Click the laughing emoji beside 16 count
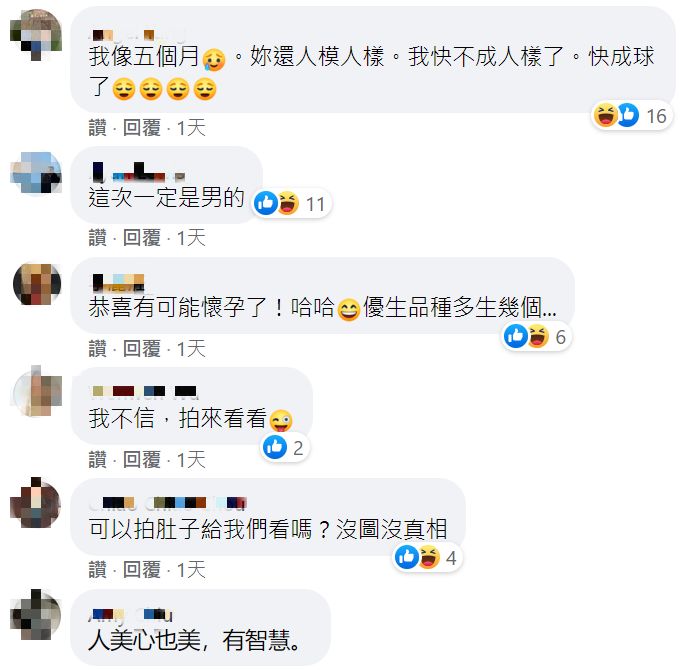The image size is (690, 670). [605, 115]
